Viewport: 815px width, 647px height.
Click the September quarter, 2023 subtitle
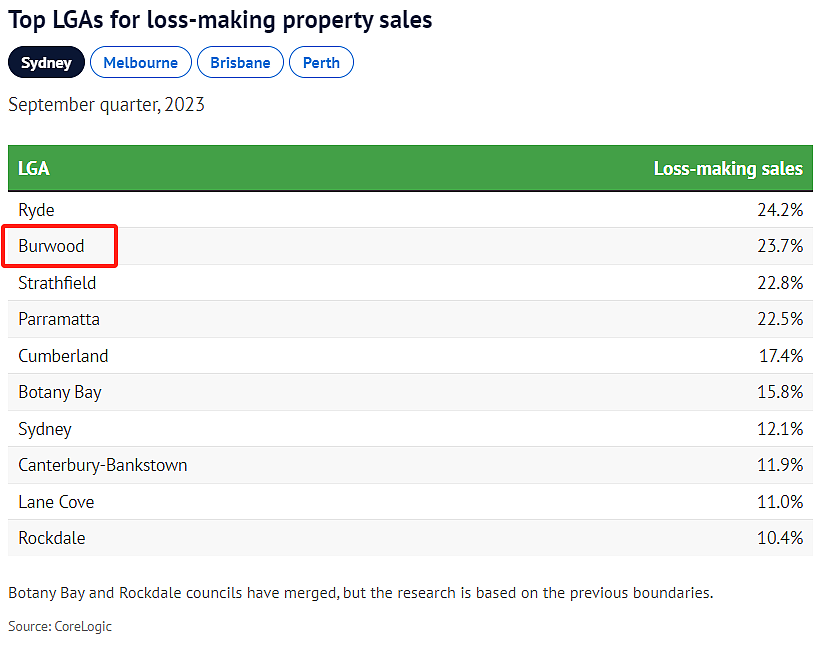click(106, 104)
